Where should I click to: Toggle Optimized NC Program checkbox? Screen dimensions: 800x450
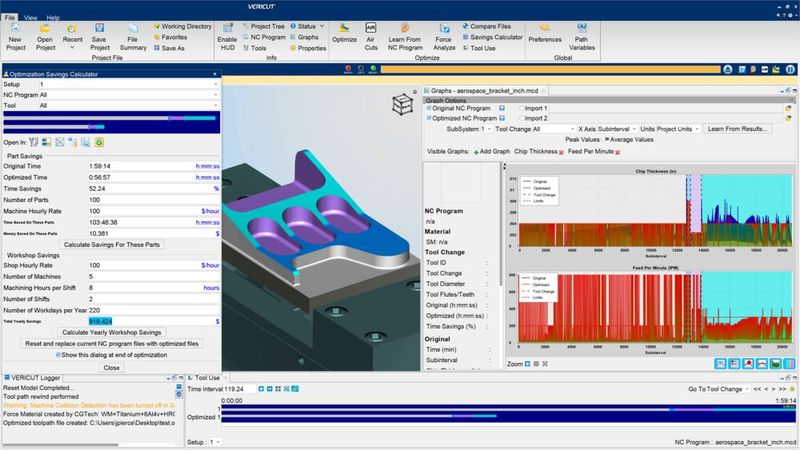[429, 118]
